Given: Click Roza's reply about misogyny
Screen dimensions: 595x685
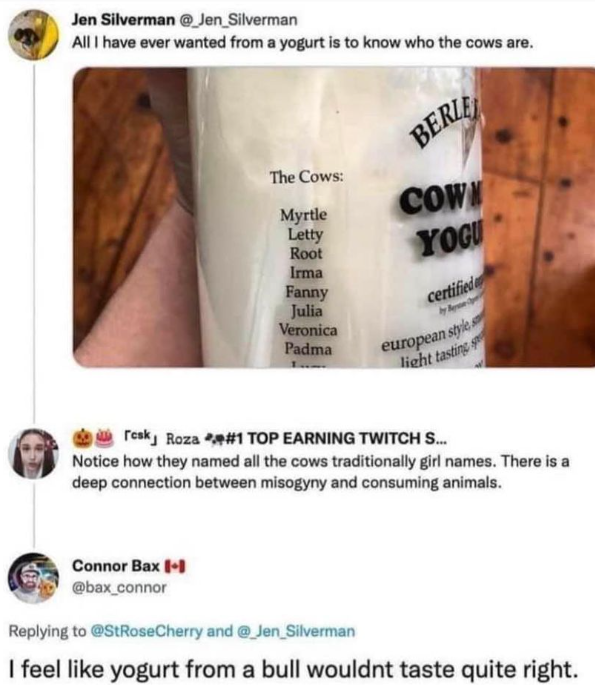Looking at the screenshot, I should pos(321,472).
